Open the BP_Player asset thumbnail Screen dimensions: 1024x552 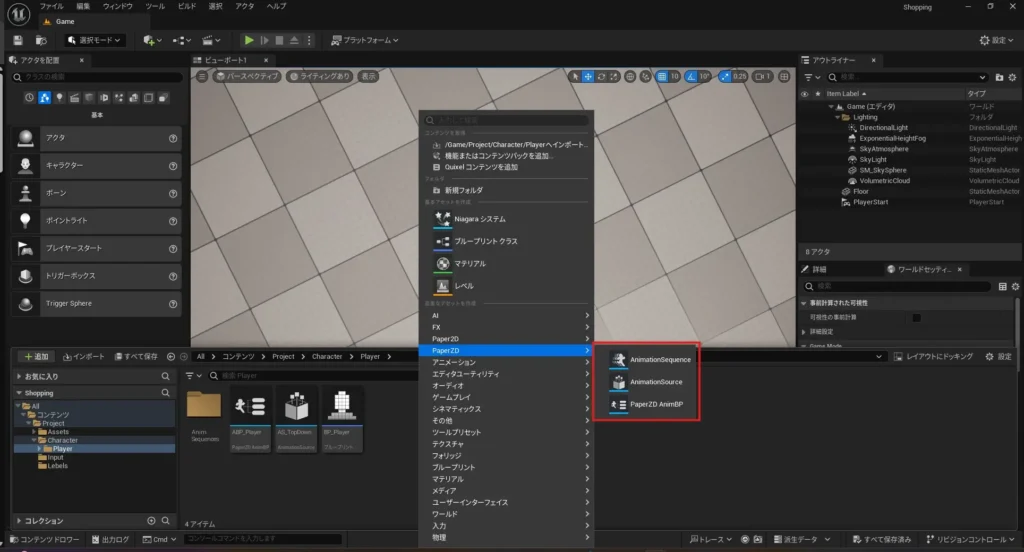pos(342,419)
